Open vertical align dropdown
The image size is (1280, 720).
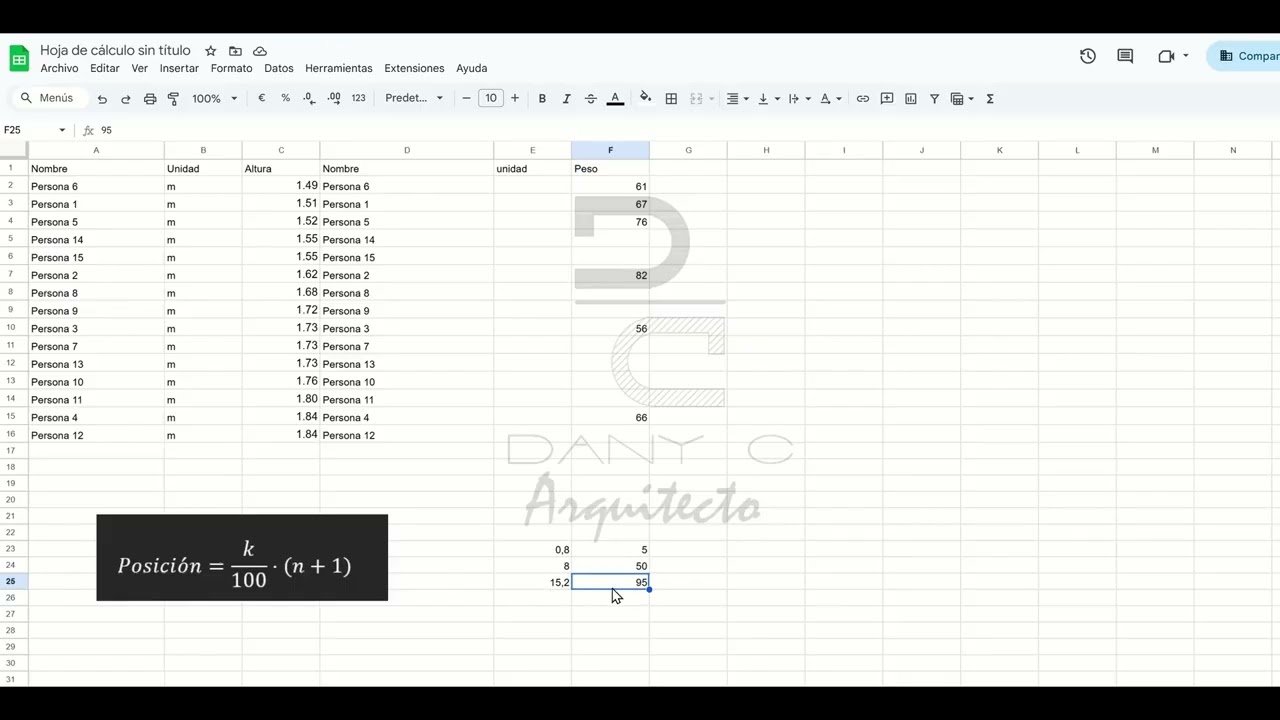(768, 99)
